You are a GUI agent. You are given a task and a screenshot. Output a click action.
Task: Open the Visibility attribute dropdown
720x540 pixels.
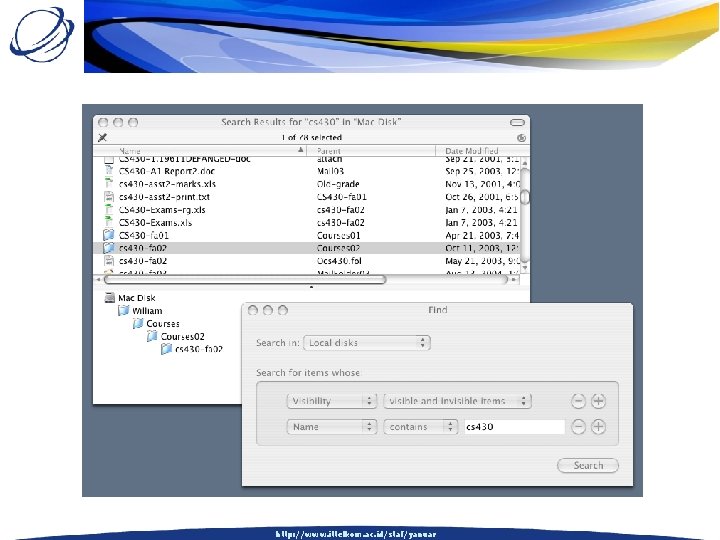pyautogui.click(x=332, y=401)
